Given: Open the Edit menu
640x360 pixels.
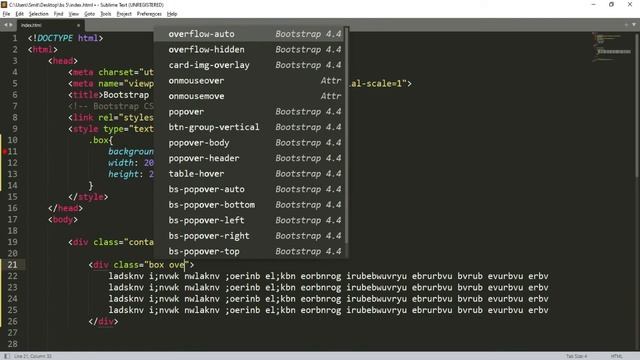Looking at the screenshot, I should pyautogui.click(x=20, y=14).
